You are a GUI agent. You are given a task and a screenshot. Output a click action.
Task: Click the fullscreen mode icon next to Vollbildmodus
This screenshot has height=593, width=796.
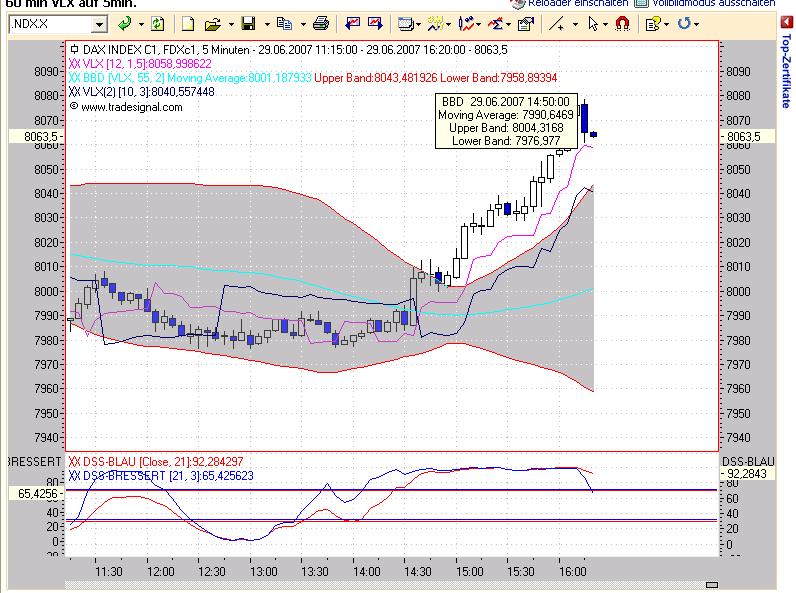click(641, 4)
